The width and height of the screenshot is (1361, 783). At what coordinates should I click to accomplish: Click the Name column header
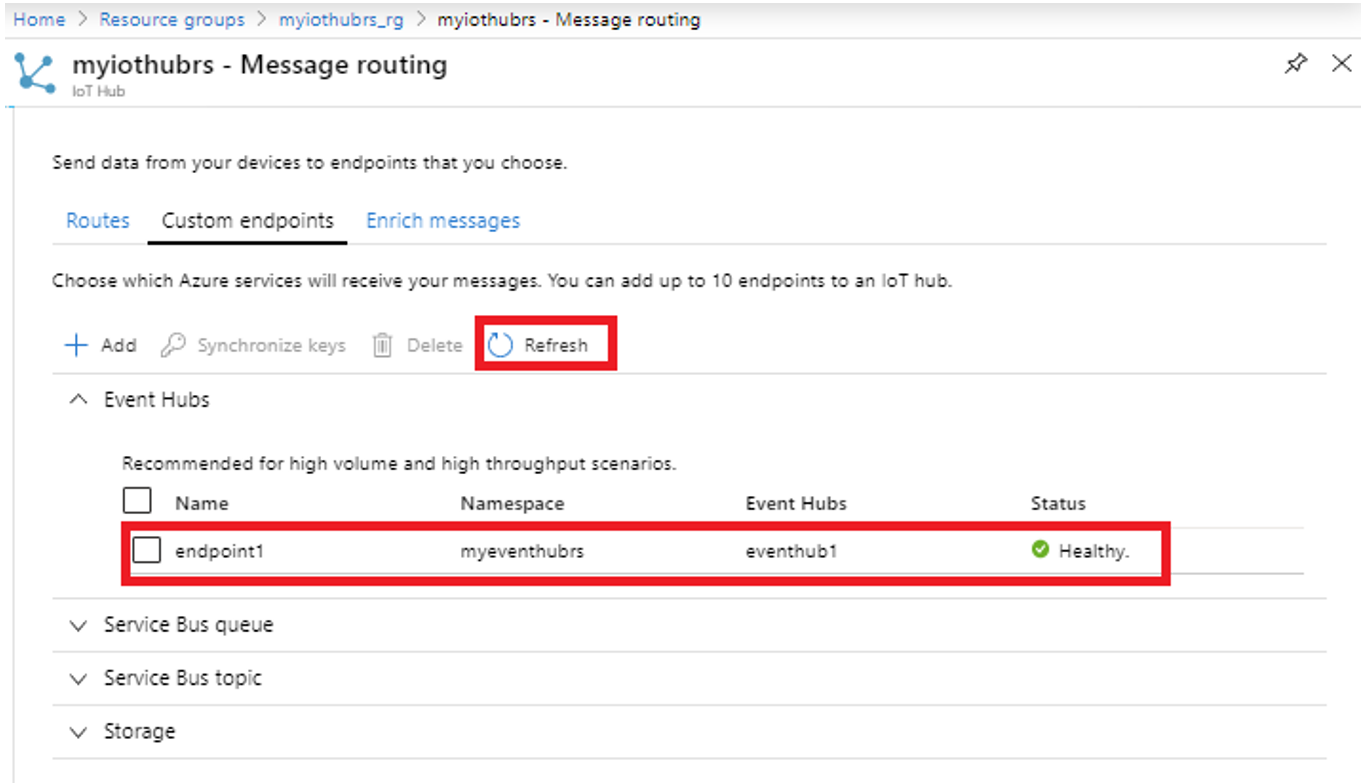click(202, 503)
